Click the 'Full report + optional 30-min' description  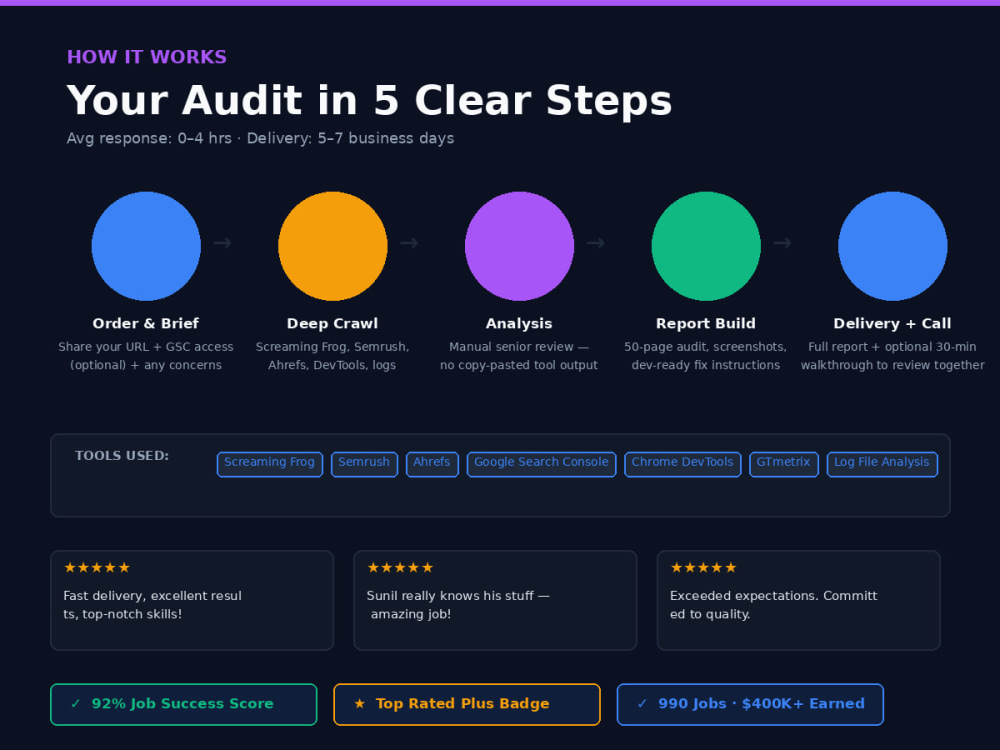tap(892, 356)
